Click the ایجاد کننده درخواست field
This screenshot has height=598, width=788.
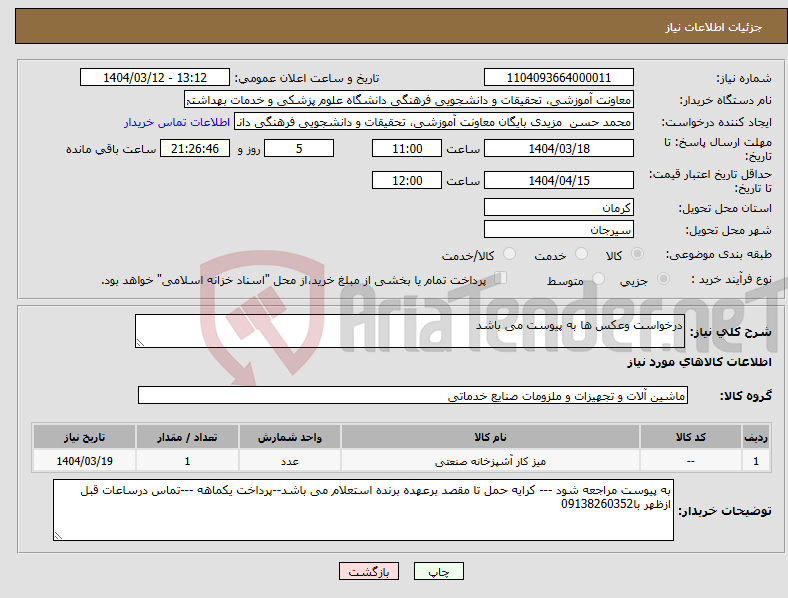tap(434, 122)
